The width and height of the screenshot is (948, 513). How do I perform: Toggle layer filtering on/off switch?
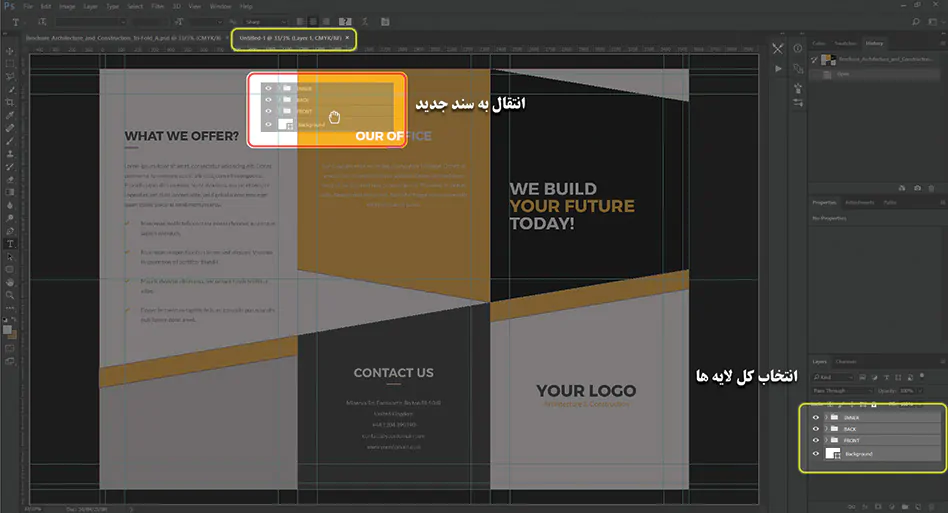coord(922,376)
